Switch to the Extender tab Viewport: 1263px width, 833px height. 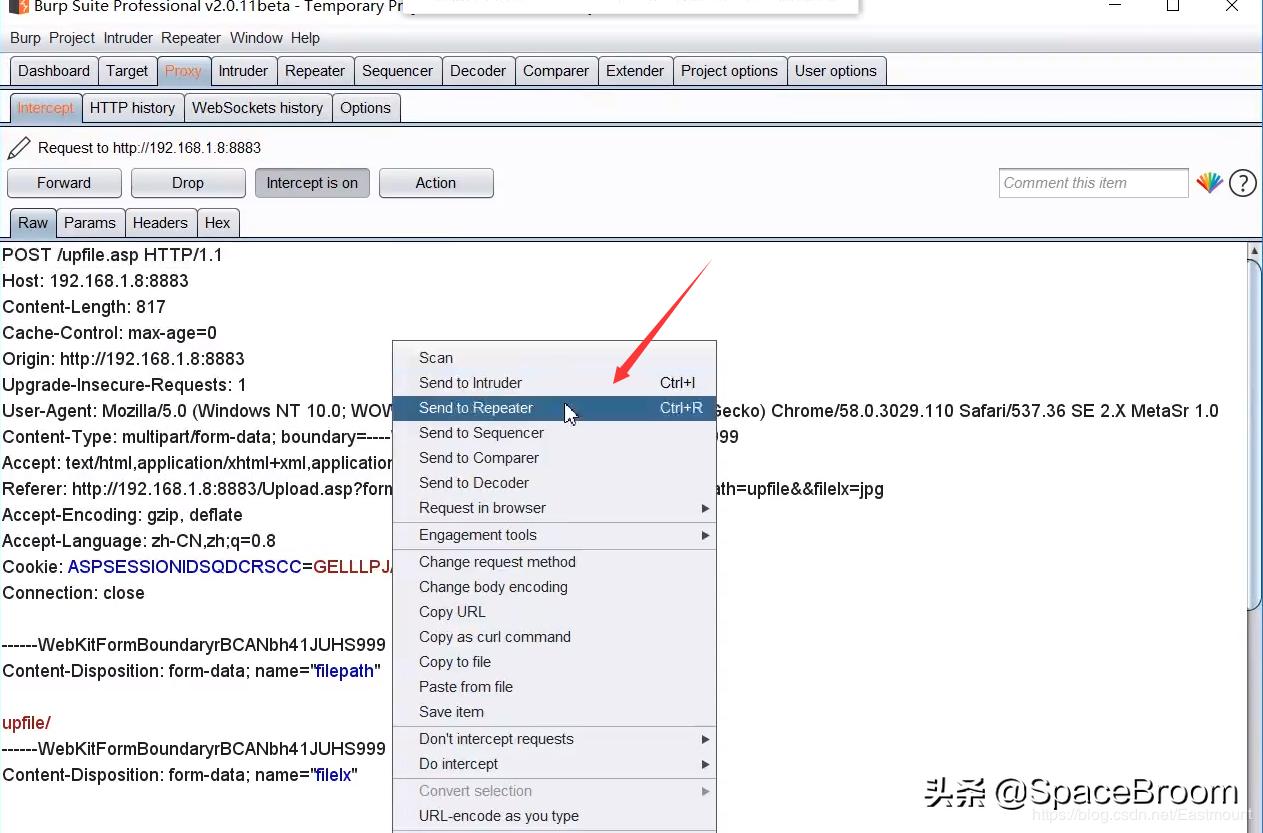(635, 71)
